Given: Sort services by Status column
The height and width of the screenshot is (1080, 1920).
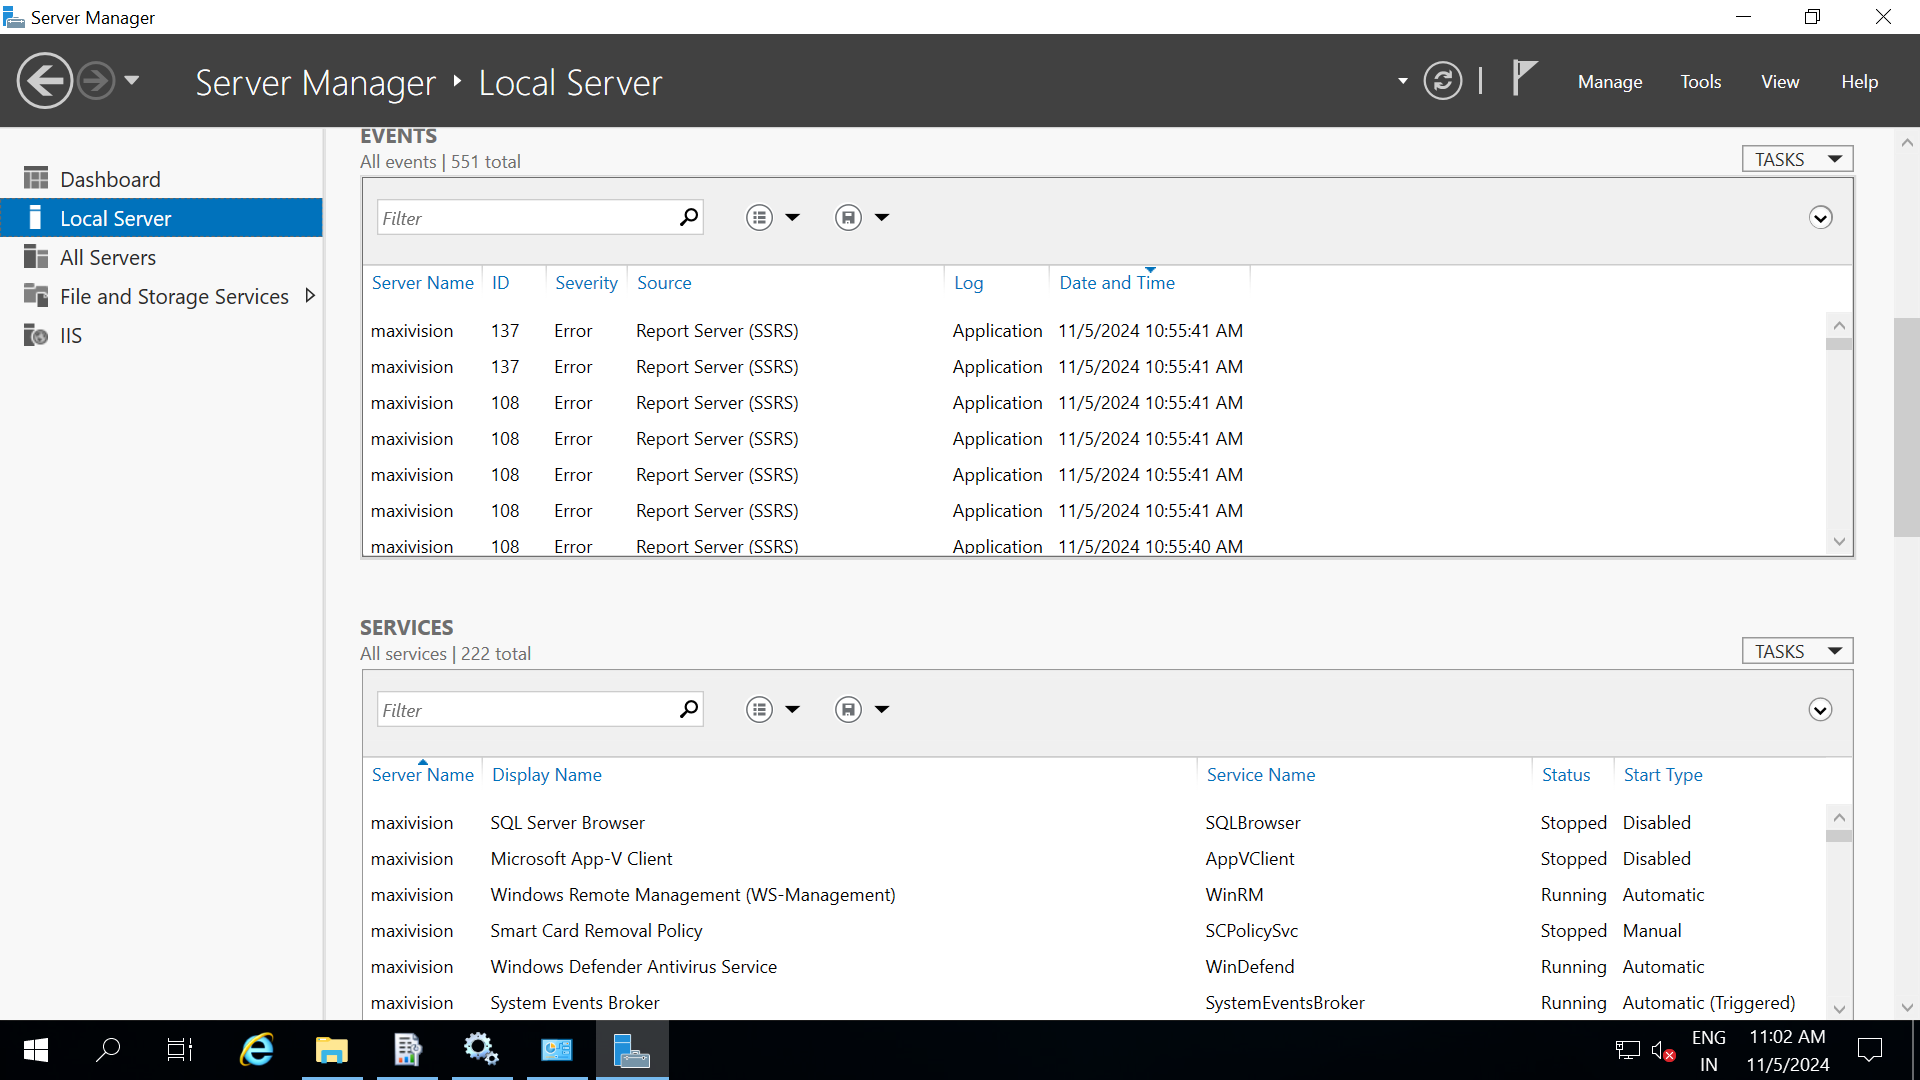Looking at the screenshot, I should point(1566,775).
